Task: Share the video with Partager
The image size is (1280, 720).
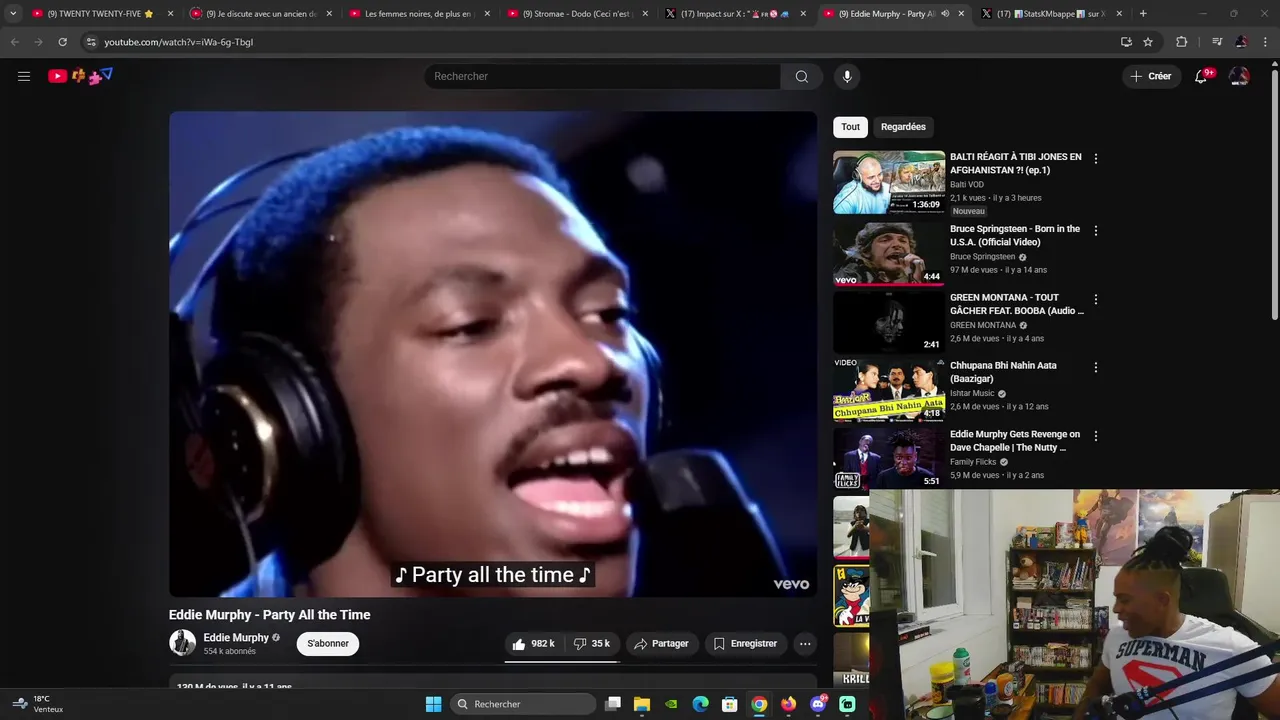Action: 661,644
